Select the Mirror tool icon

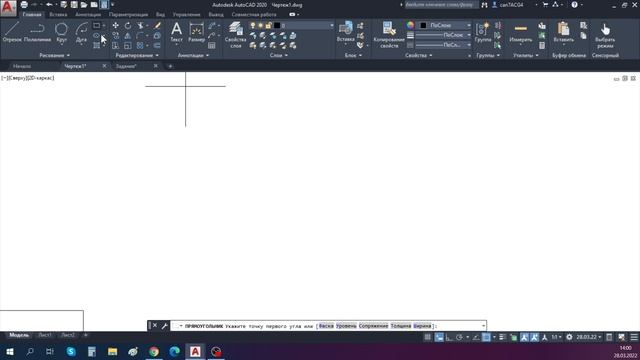click(x=128, y=36)
